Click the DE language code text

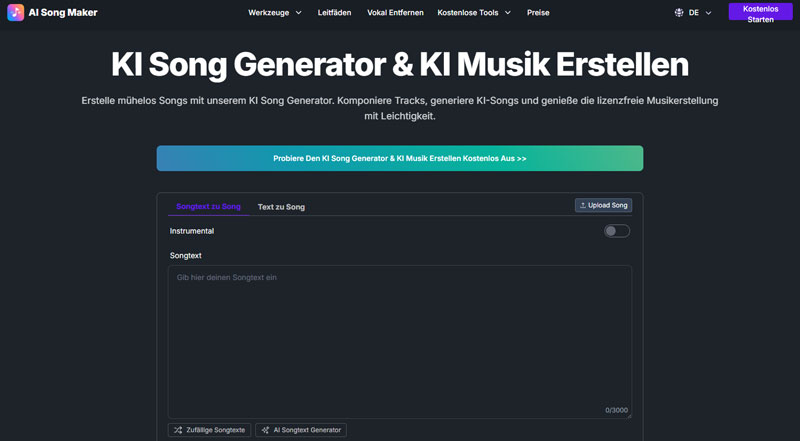(x=694, y=13)
